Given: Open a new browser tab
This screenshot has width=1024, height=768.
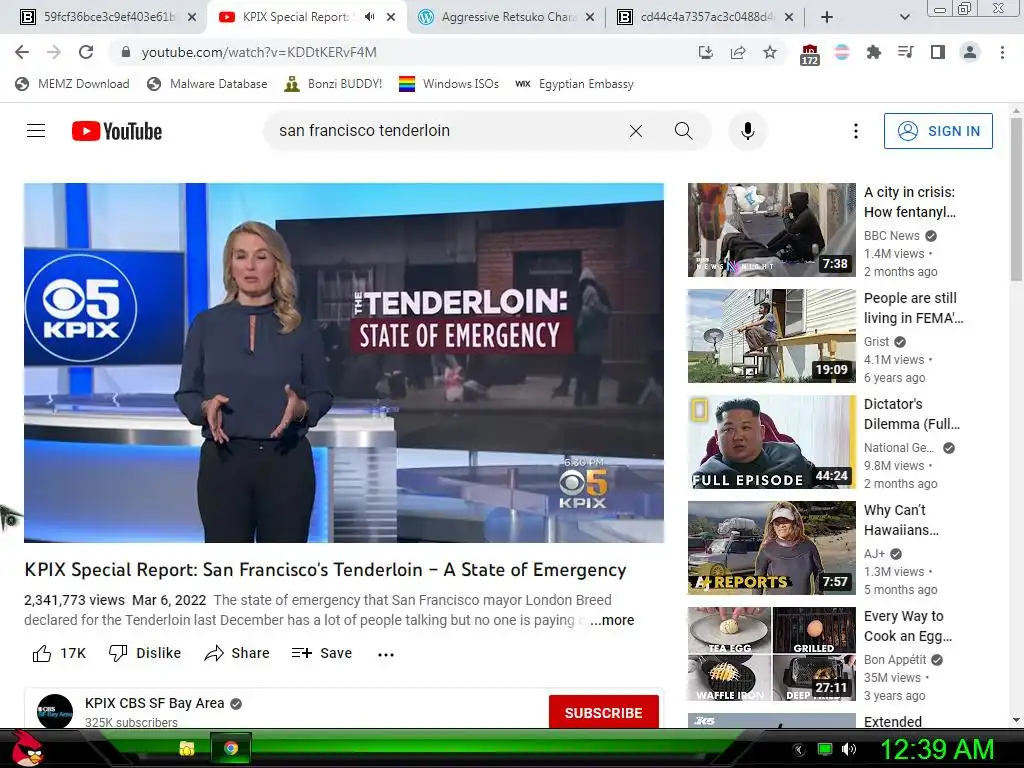Looking at the screenshot, I should click(x=827, y=17).
